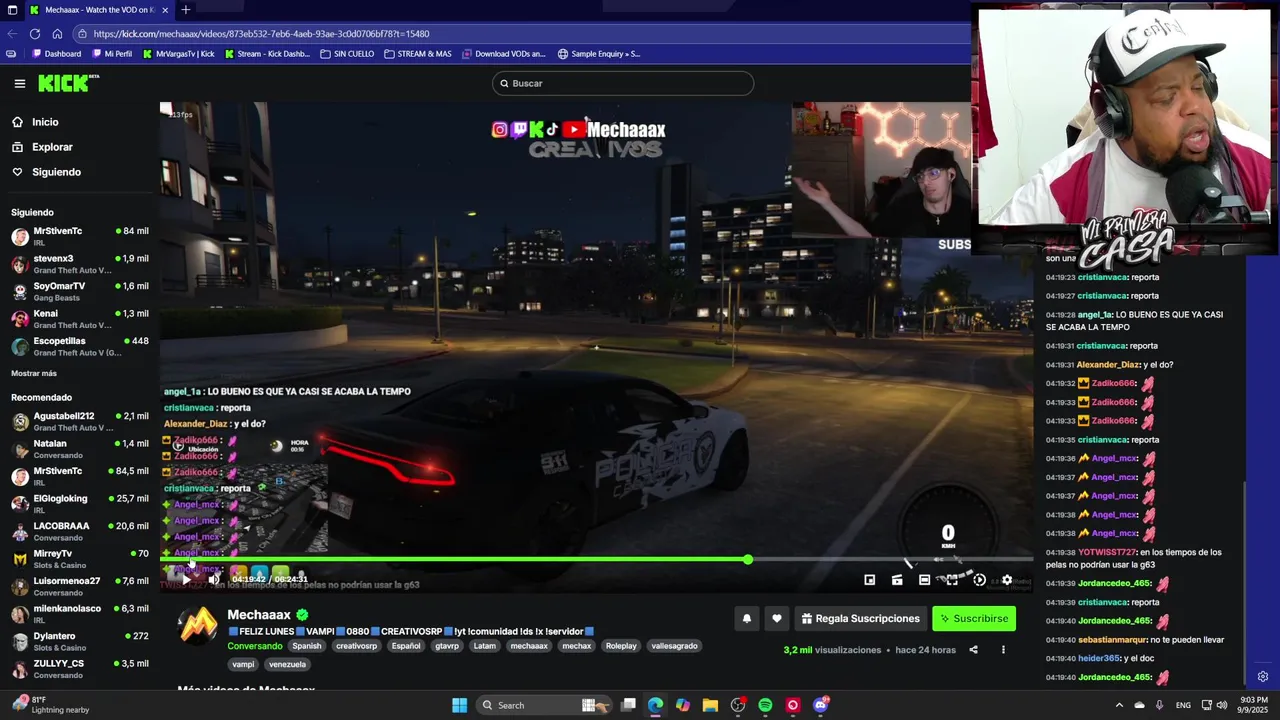
Task: Open File Explorer from taskbar
Action: 710,705
